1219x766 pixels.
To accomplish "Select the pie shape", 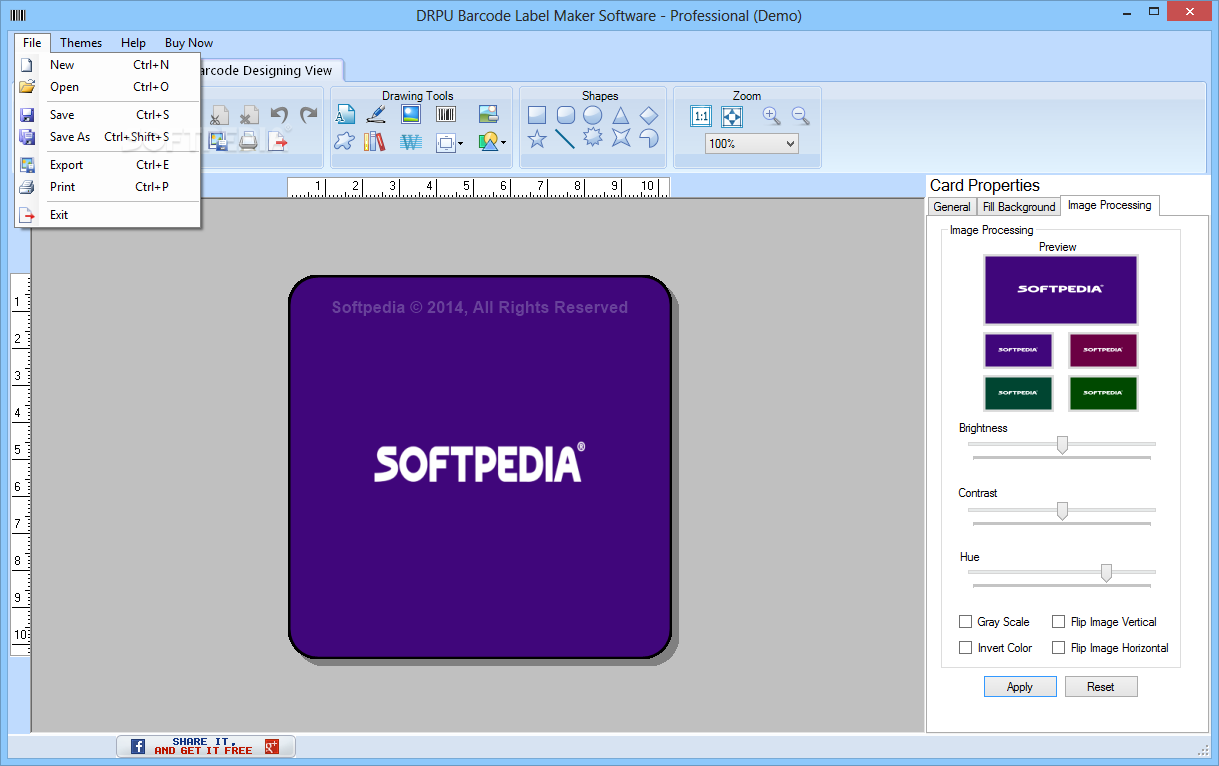I will 649,139.
